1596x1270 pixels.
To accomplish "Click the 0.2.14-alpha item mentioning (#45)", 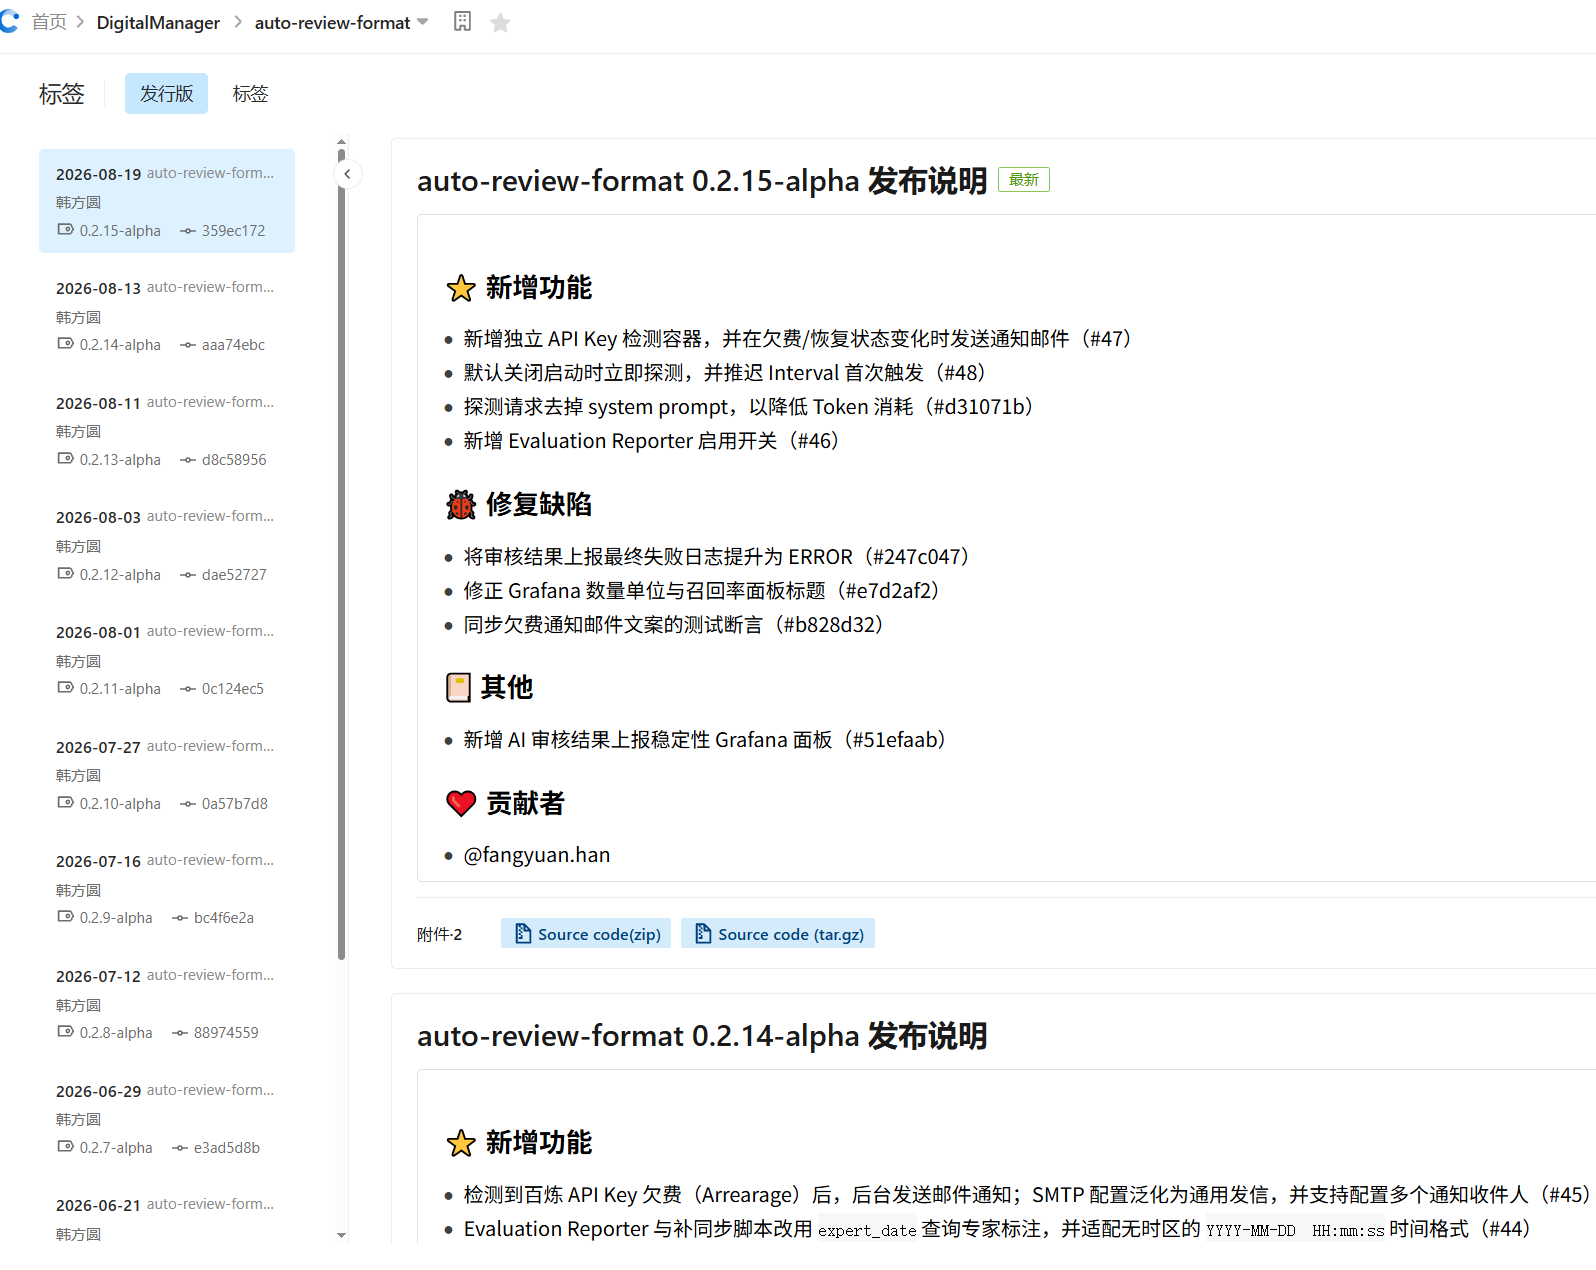I will [1026, 1195].
